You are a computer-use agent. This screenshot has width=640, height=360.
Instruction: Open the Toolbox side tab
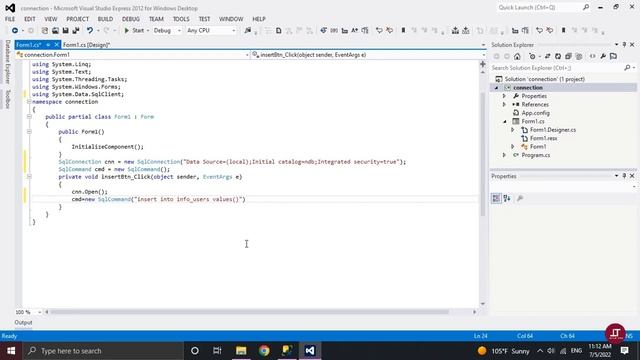point(7,99)
